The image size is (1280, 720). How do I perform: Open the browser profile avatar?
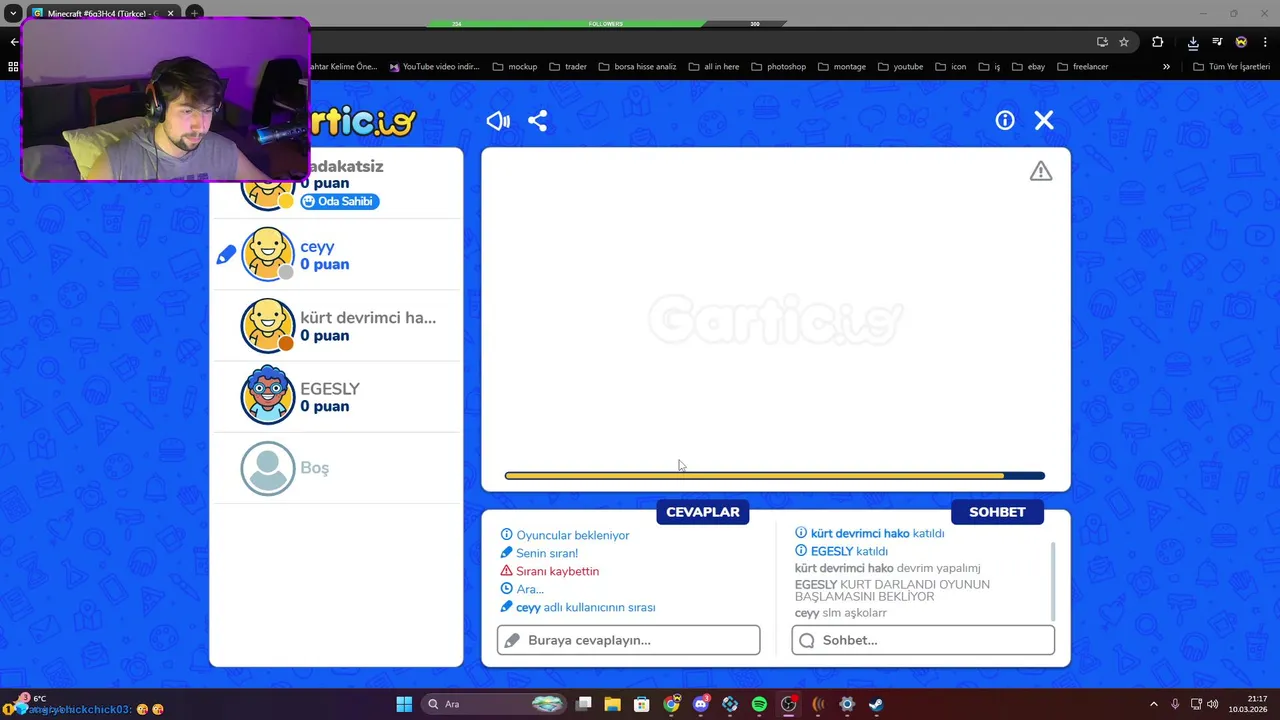1241,42
